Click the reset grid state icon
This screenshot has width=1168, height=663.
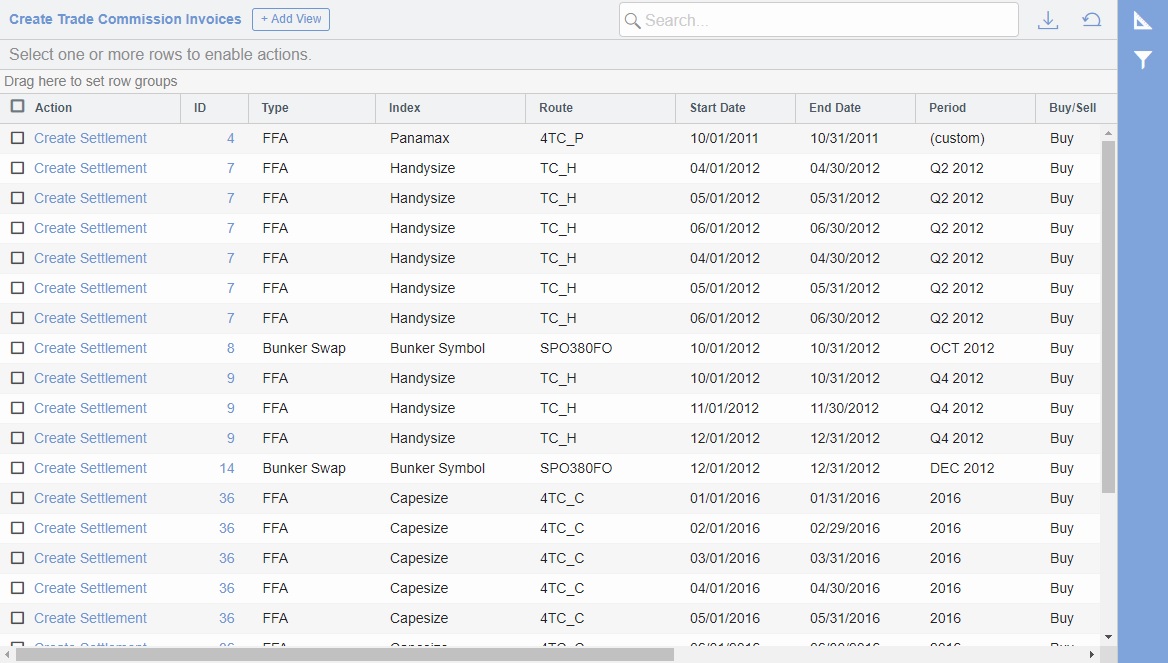(1091, 19)
